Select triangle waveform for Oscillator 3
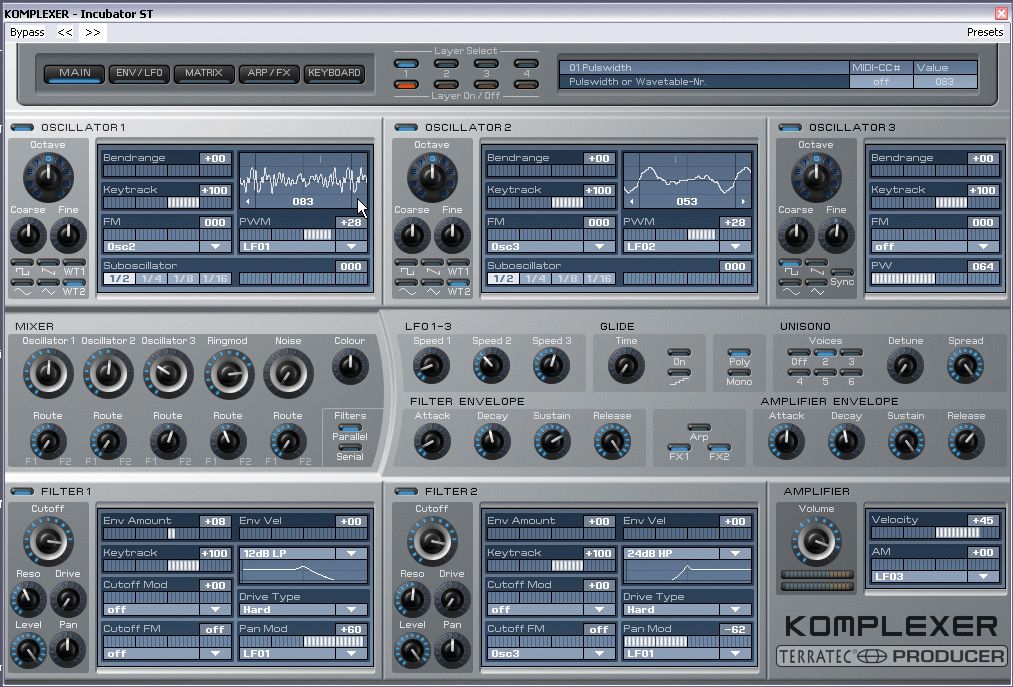 pyautogui.click(x=816, y=283)
